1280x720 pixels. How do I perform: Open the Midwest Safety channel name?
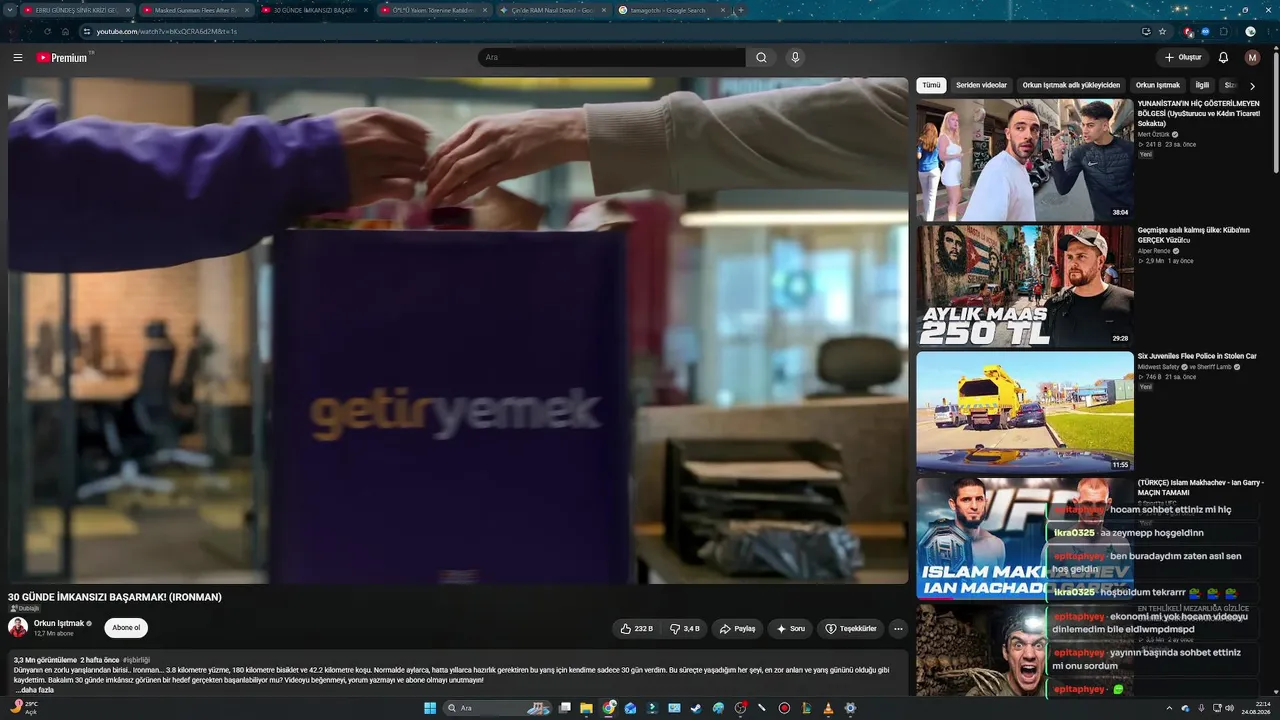tap(1159, 367)
